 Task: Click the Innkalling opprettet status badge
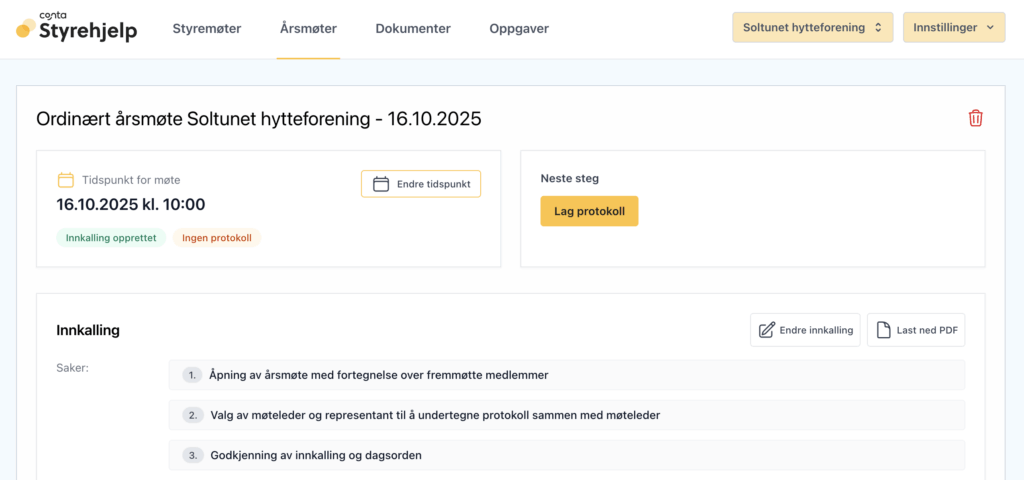point(111,238)
